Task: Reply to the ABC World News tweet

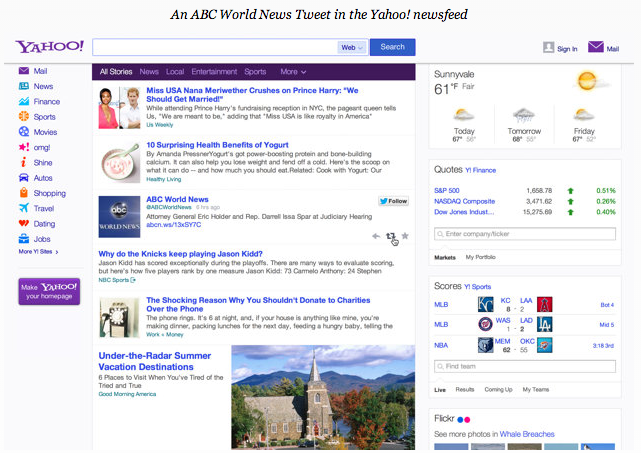Action: click(376, 236)
